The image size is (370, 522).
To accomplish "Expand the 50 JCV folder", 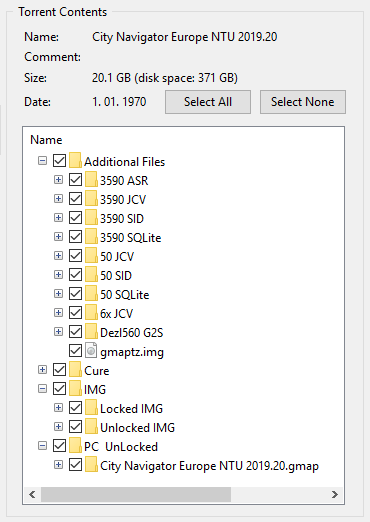I will point(58,256).
